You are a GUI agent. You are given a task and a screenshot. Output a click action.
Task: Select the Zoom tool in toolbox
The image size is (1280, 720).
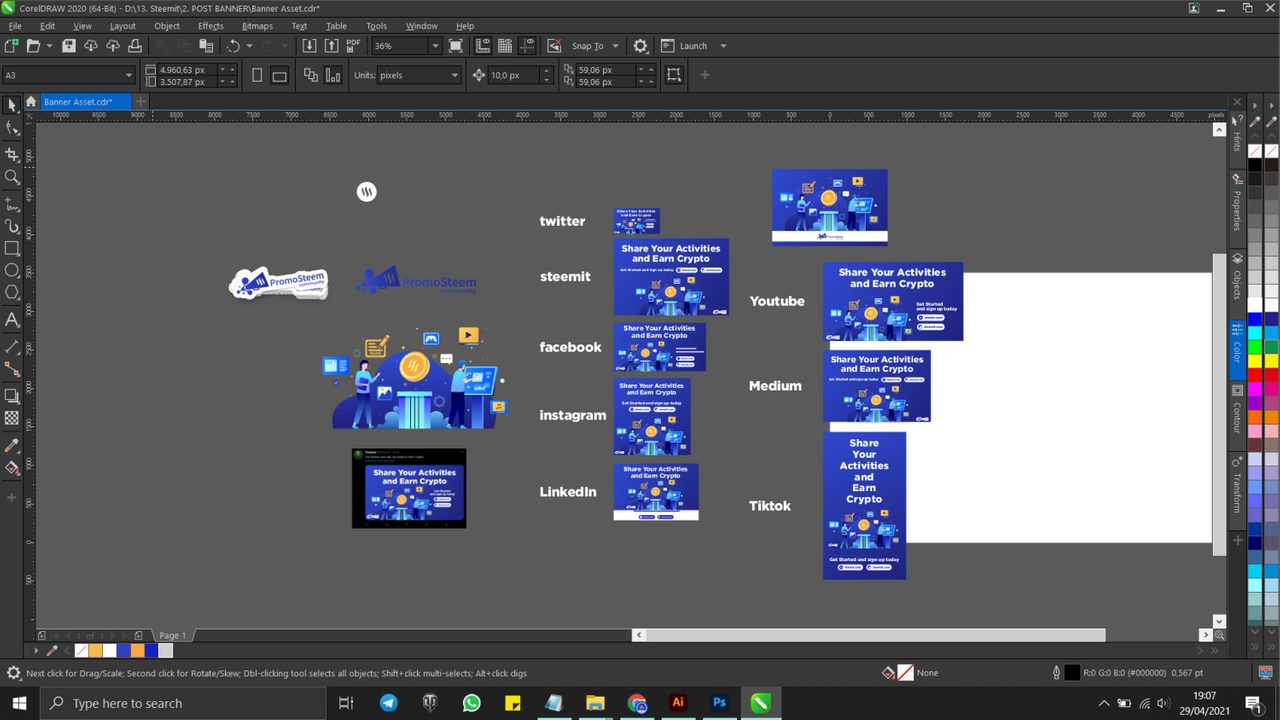tap(12, 178)
